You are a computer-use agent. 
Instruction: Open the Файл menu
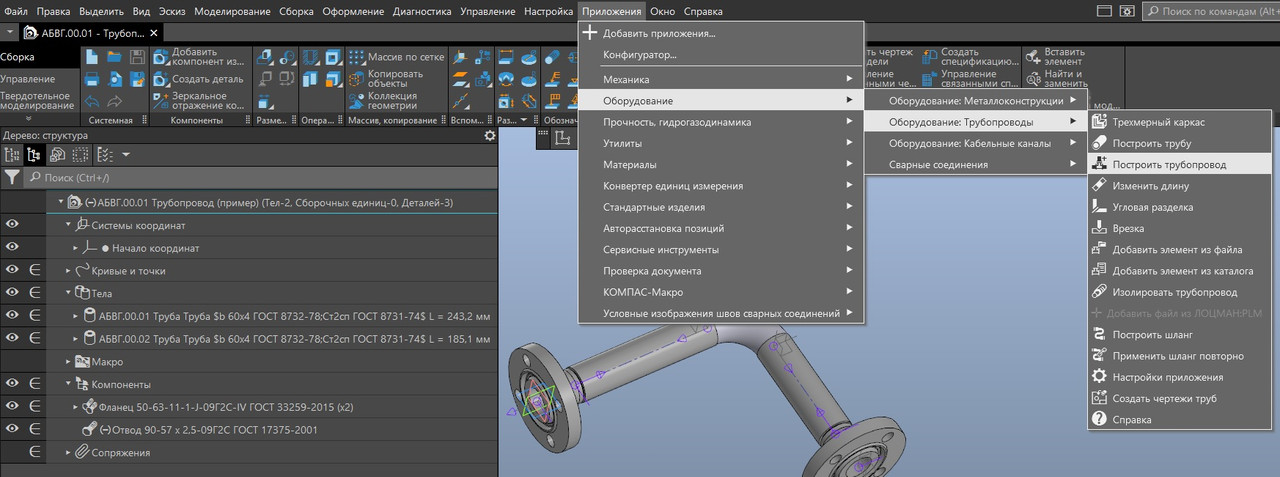(16, 11)
